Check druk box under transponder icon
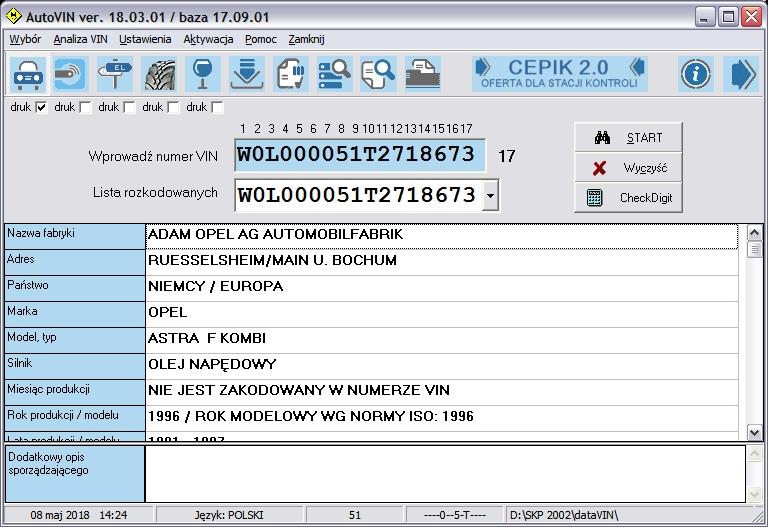Viewport: 768px width, 527px height. 85,107
